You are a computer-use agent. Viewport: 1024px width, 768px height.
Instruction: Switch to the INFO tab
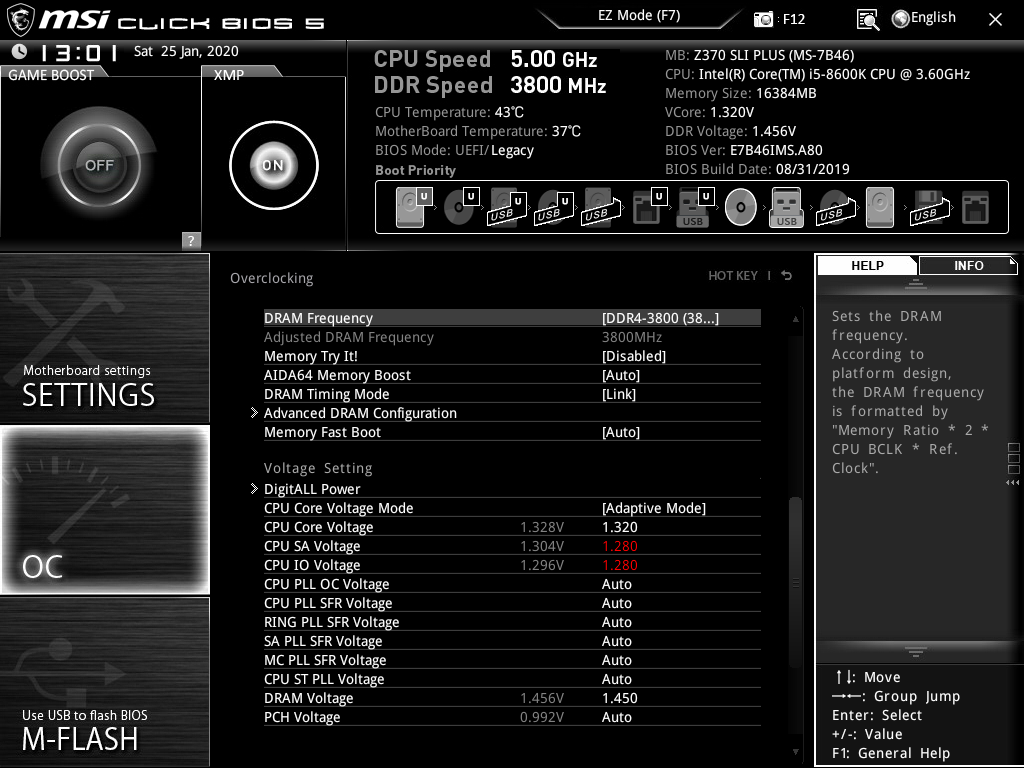pos(968,265)
